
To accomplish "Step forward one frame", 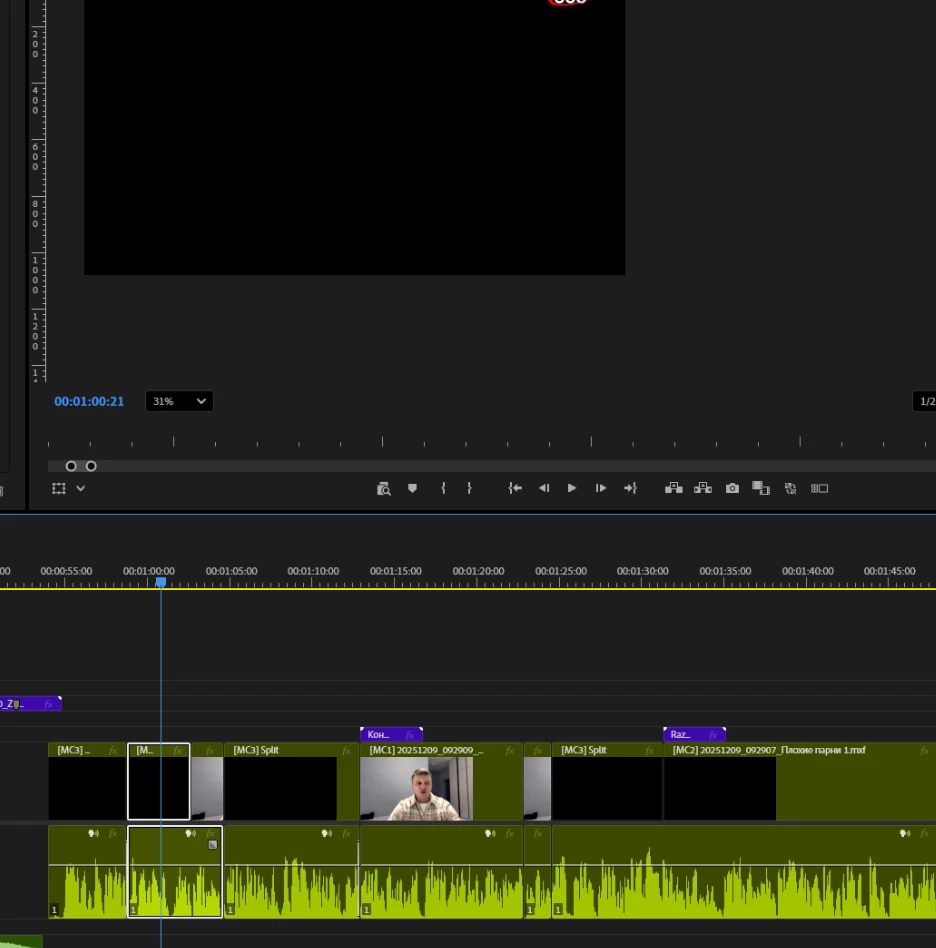I will [600, 488].
